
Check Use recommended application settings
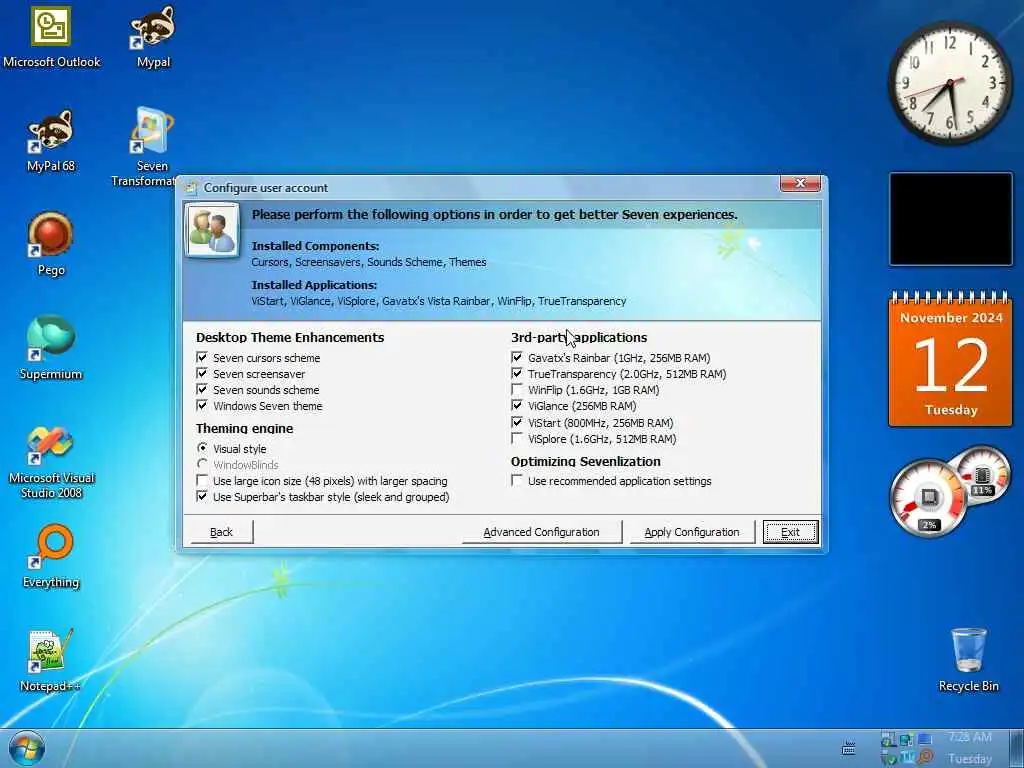517,481
